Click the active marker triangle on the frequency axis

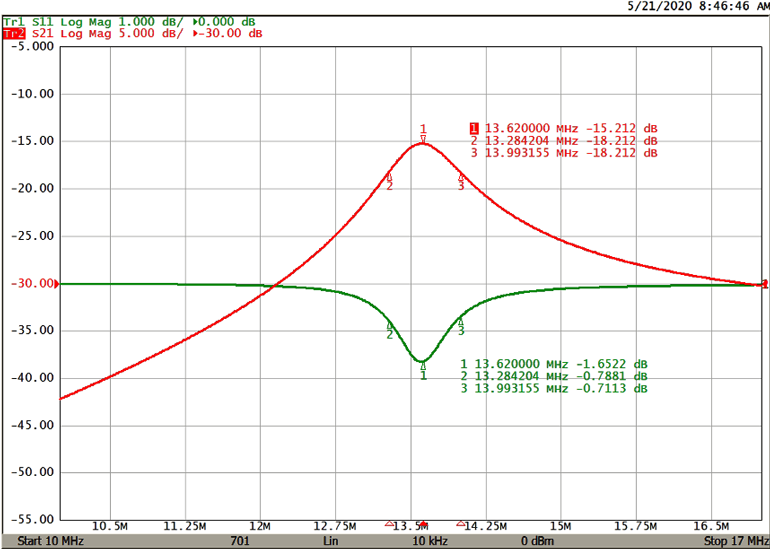[423, 524]
